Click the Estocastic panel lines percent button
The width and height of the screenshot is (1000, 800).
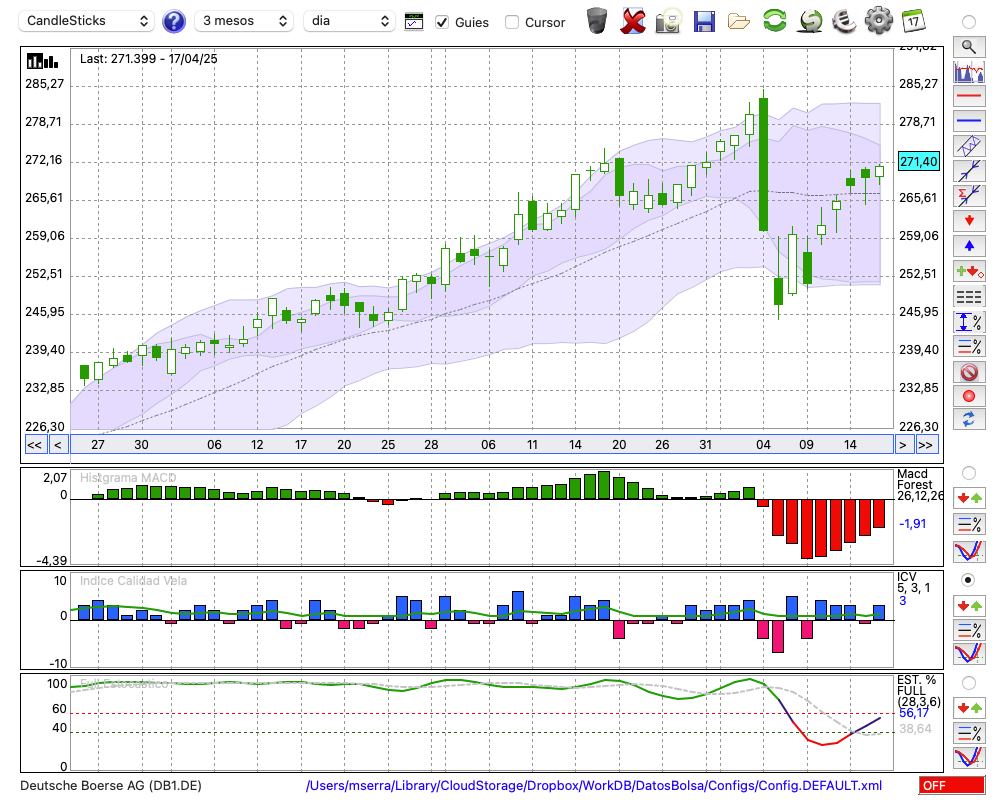click(969, 733)
